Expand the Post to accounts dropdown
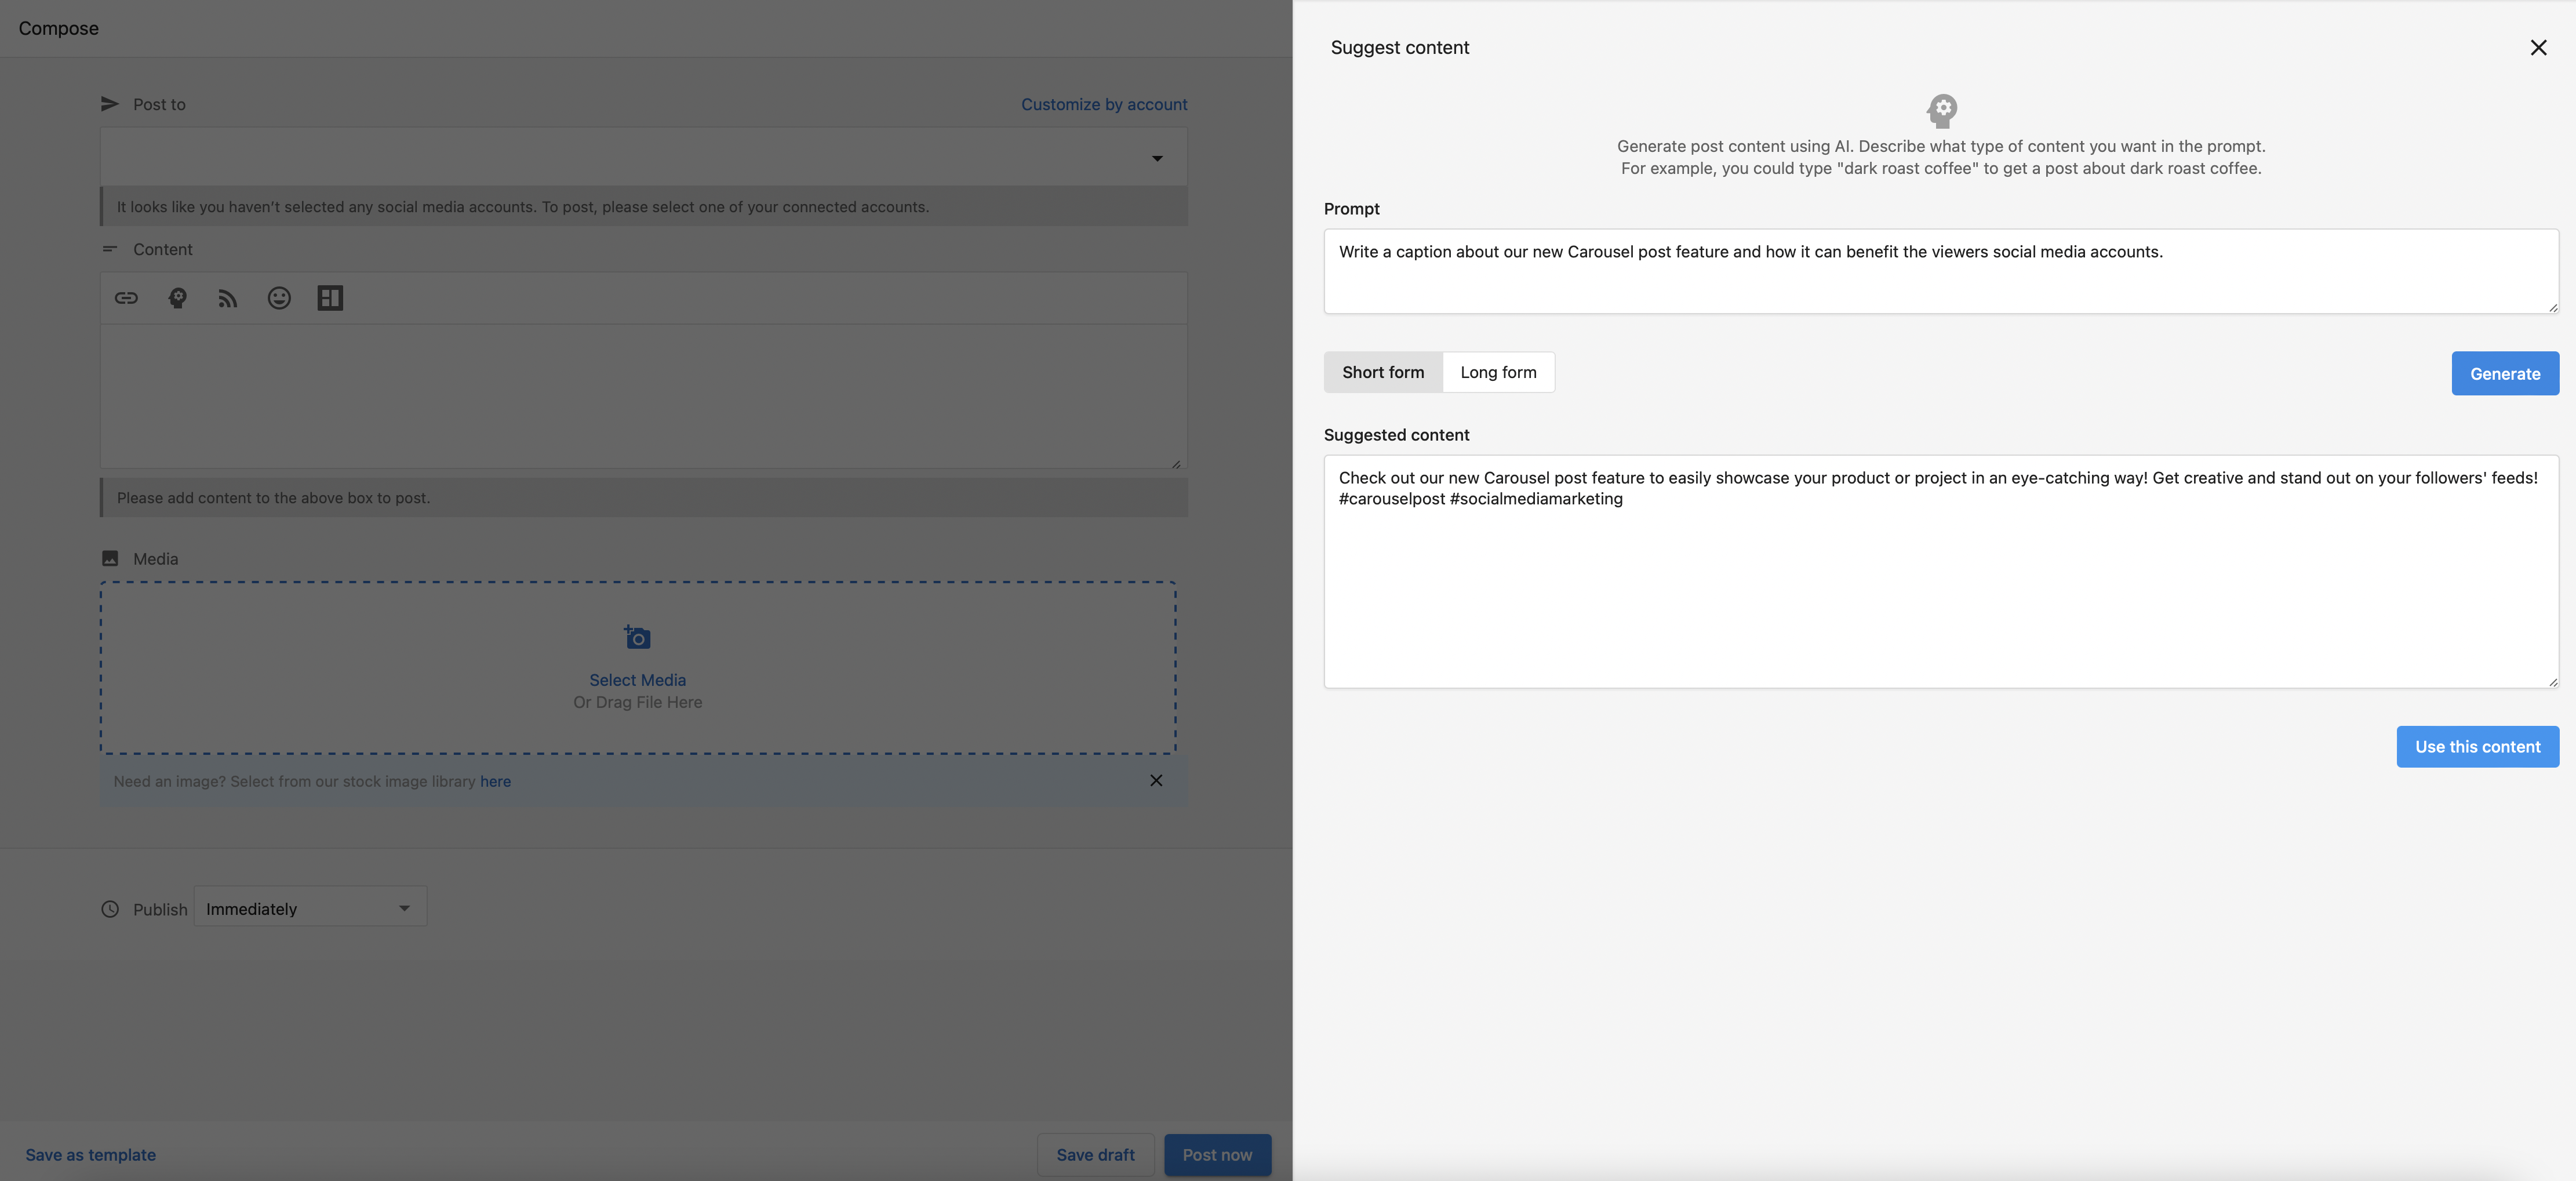This screenshot has width=2576, height=1181. point(1157,158)
